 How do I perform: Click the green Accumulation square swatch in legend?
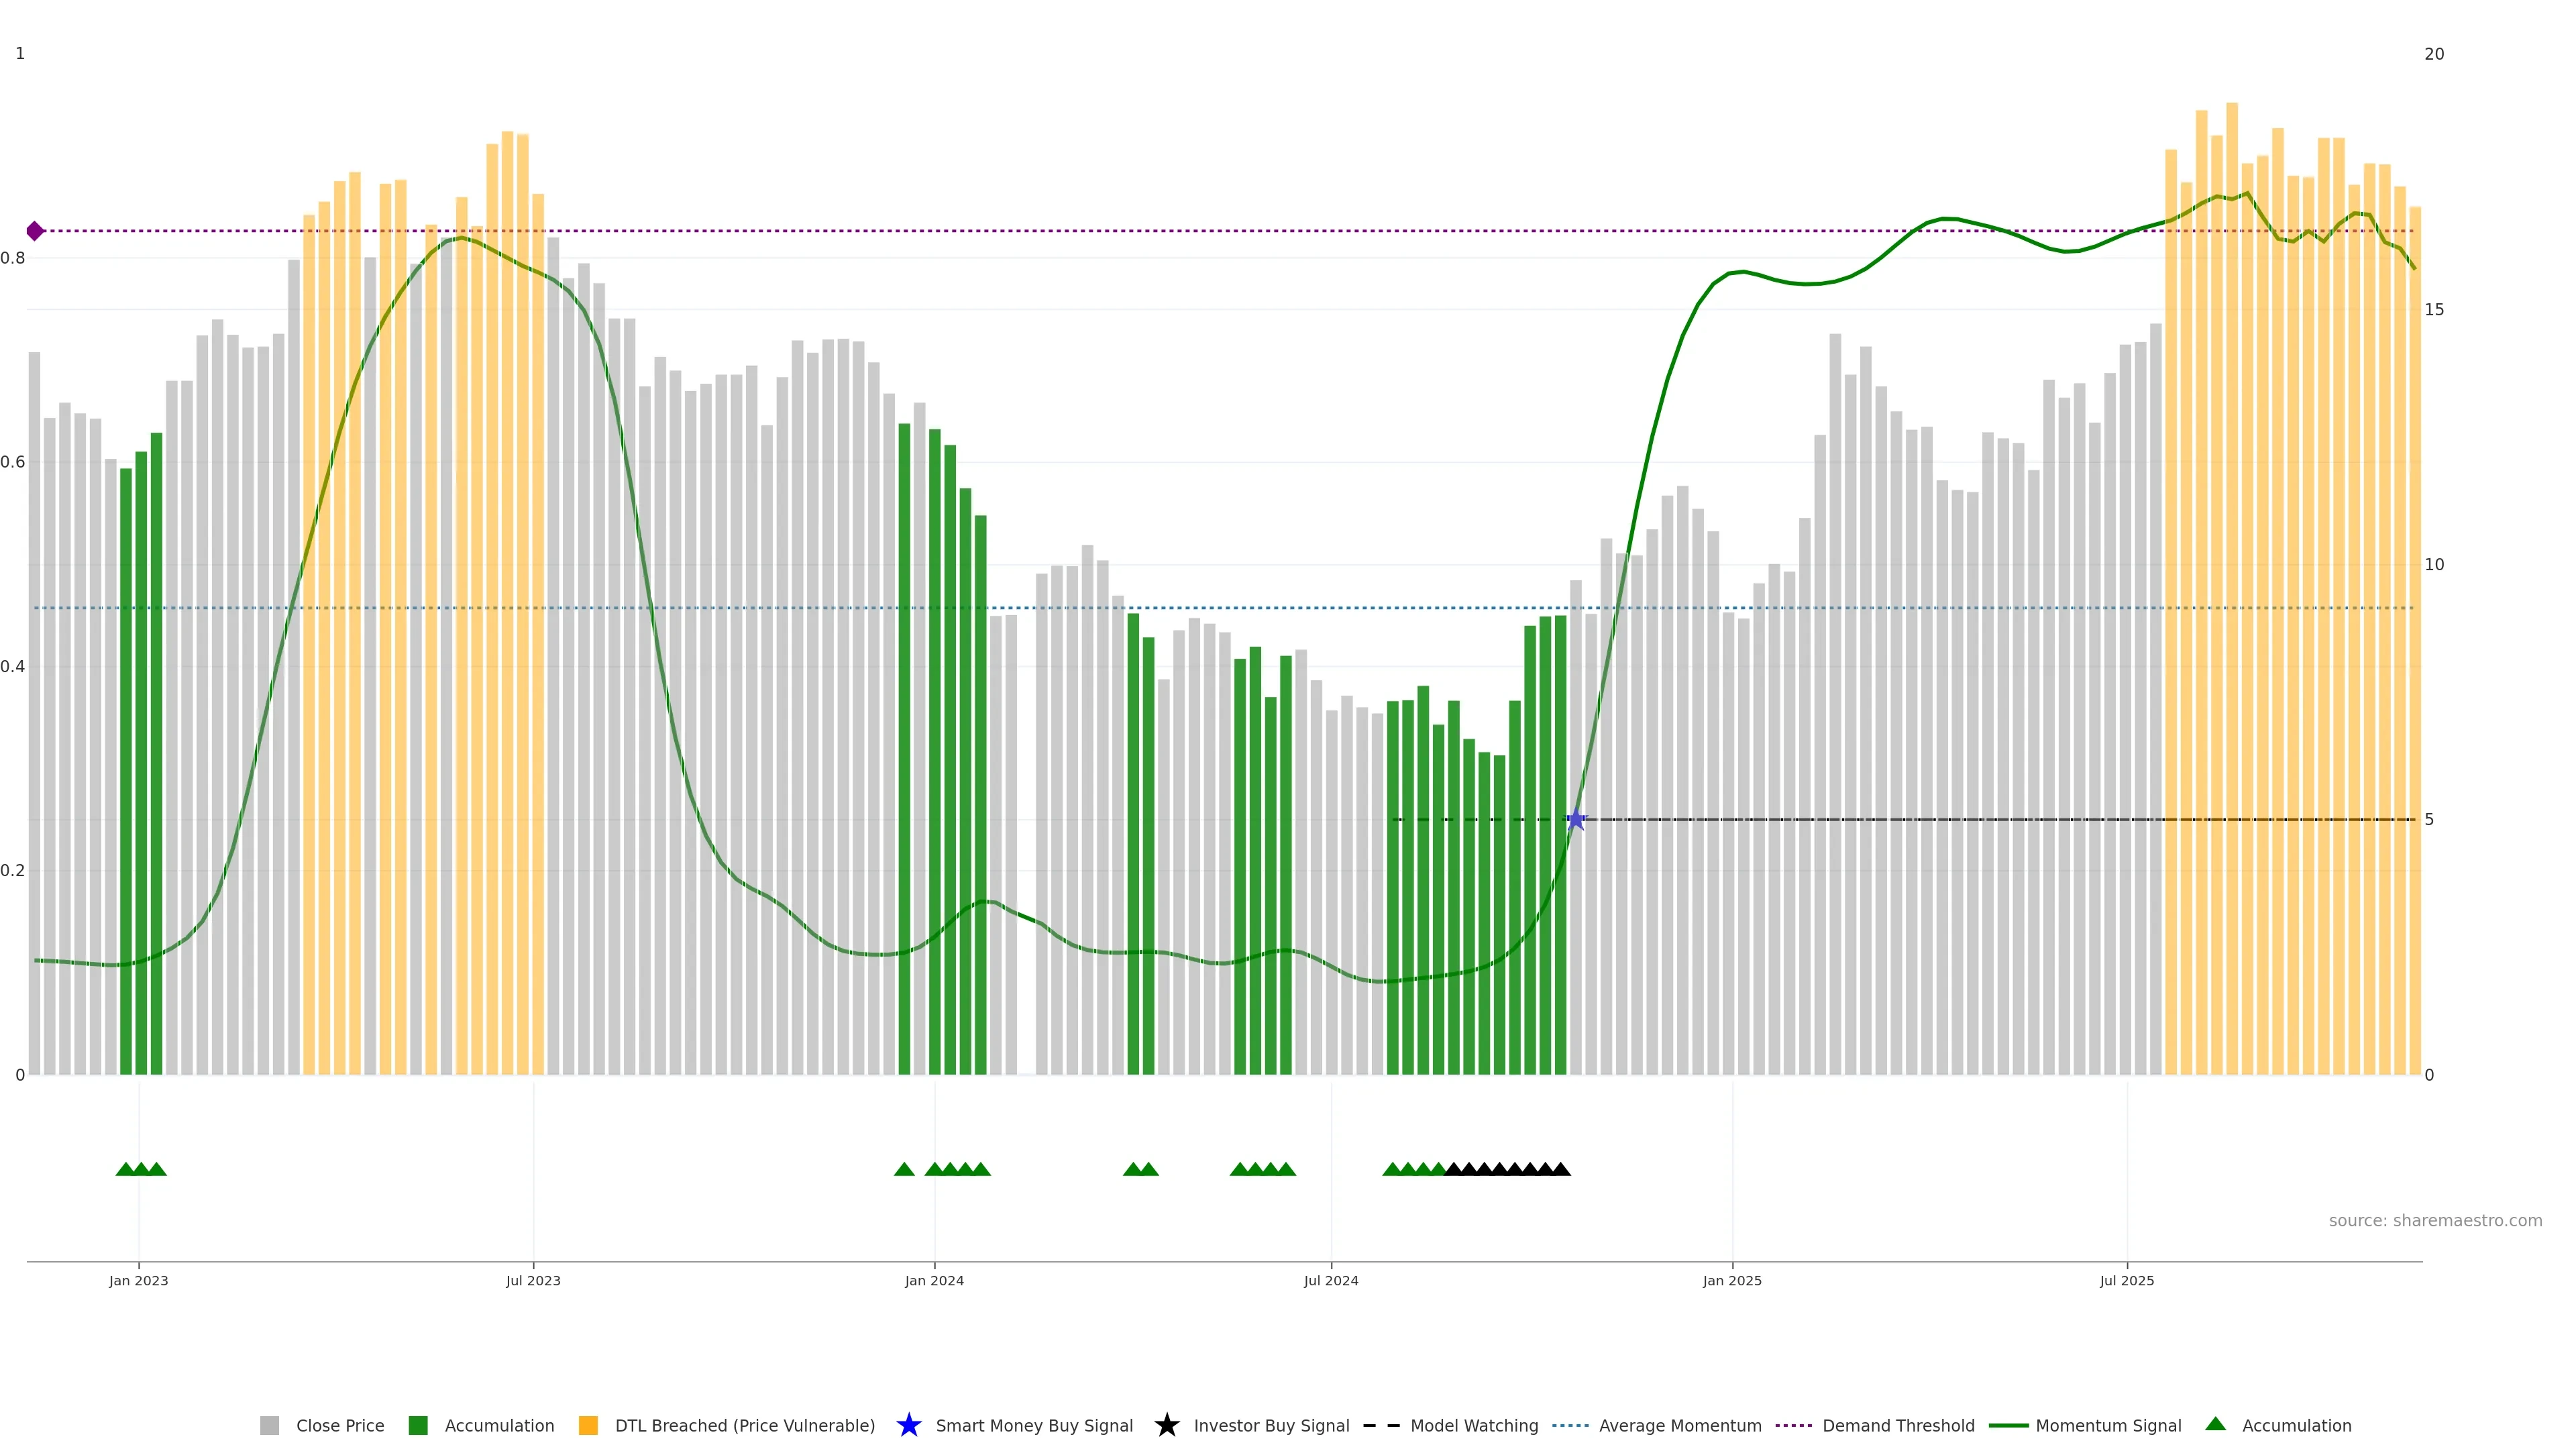[x=418, y=1425]
